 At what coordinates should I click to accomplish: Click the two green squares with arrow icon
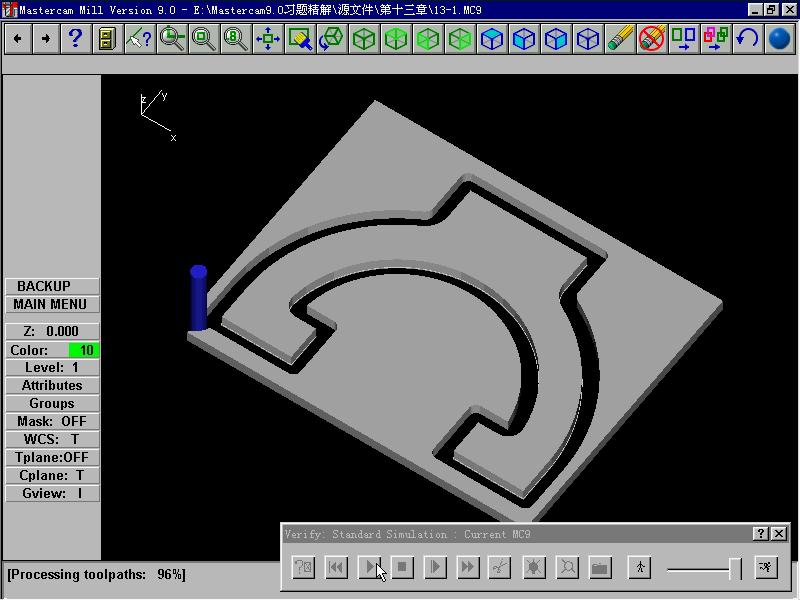(684, 38)
